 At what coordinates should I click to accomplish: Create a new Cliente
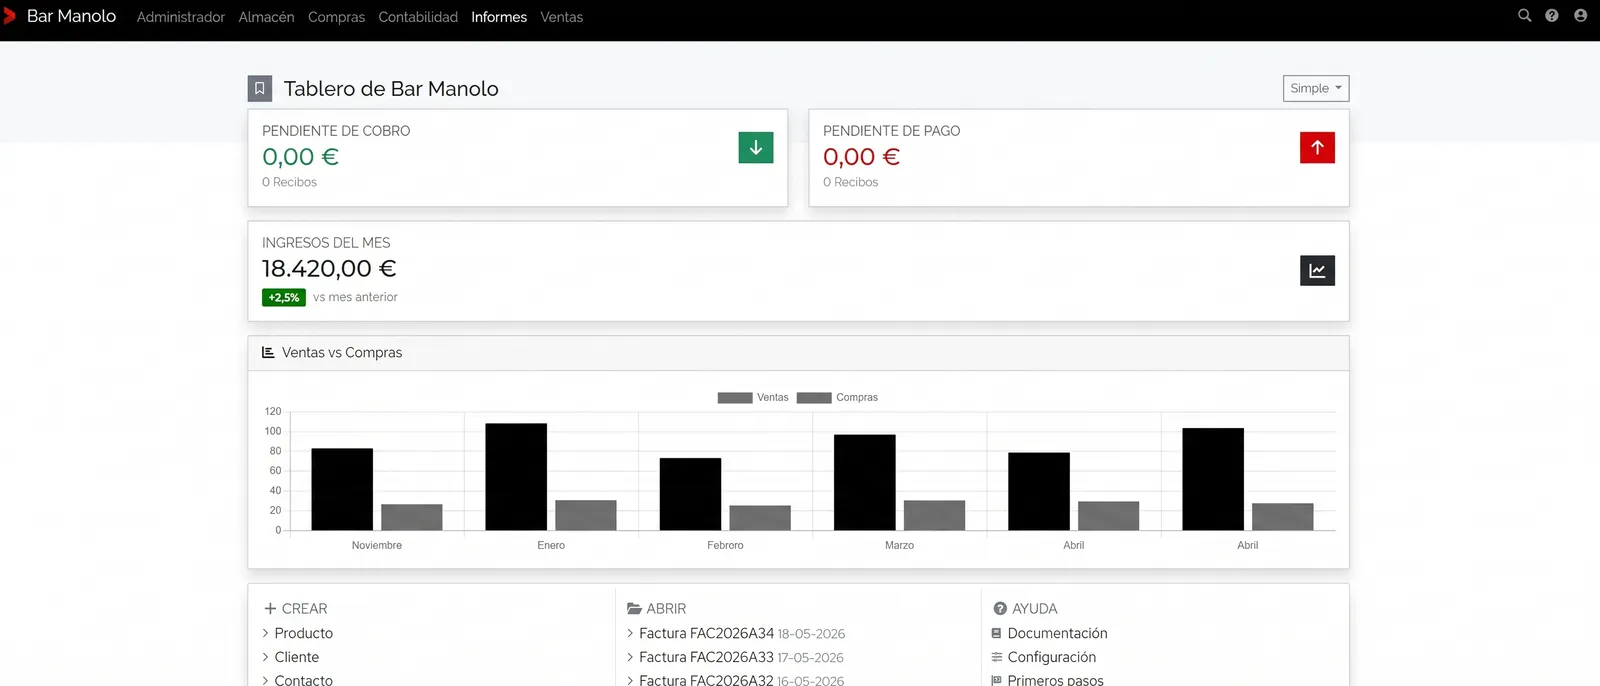[x=297, y=657]
